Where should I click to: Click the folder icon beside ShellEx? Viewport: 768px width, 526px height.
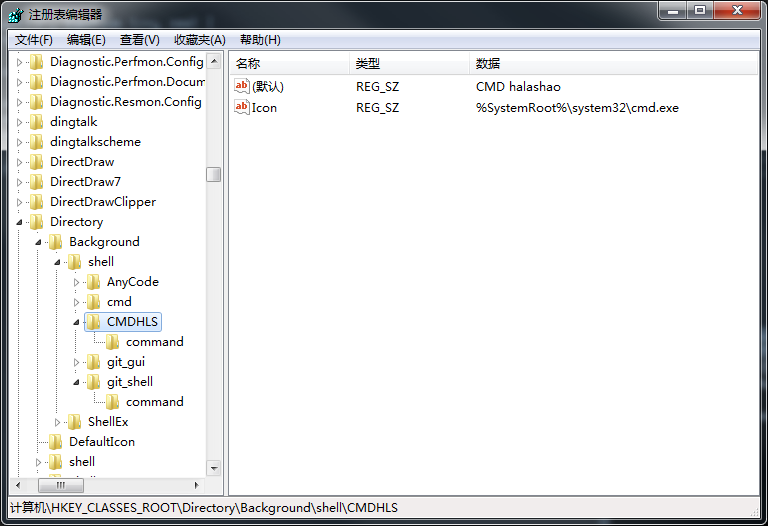click(74, 422)
